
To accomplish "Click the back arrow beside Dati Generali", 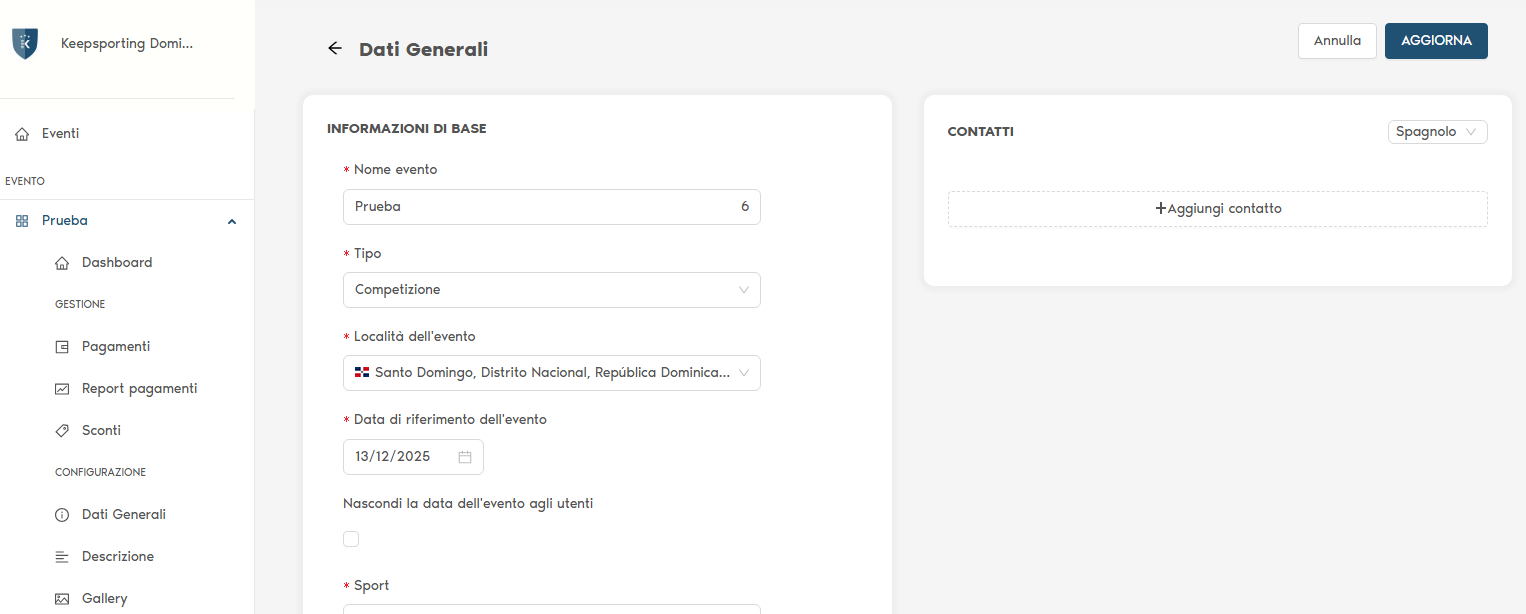I will coord(335,49).
